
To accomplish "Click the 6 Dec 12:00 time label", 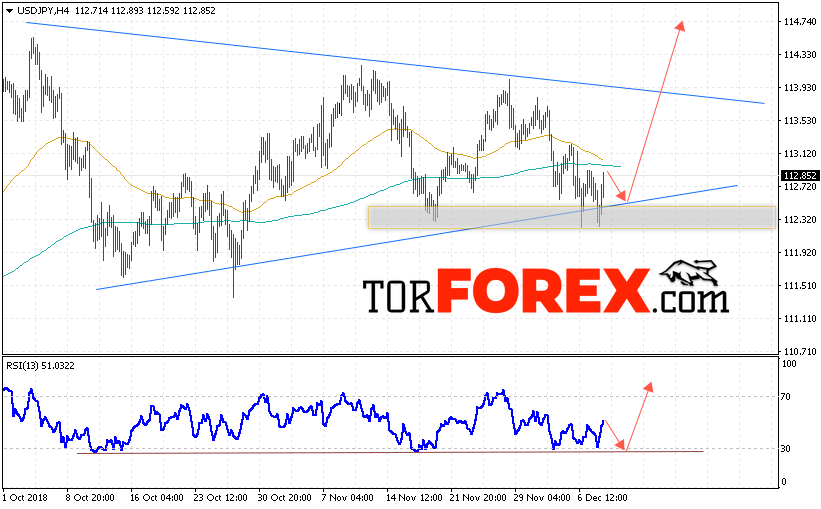I will click(603, 497).
